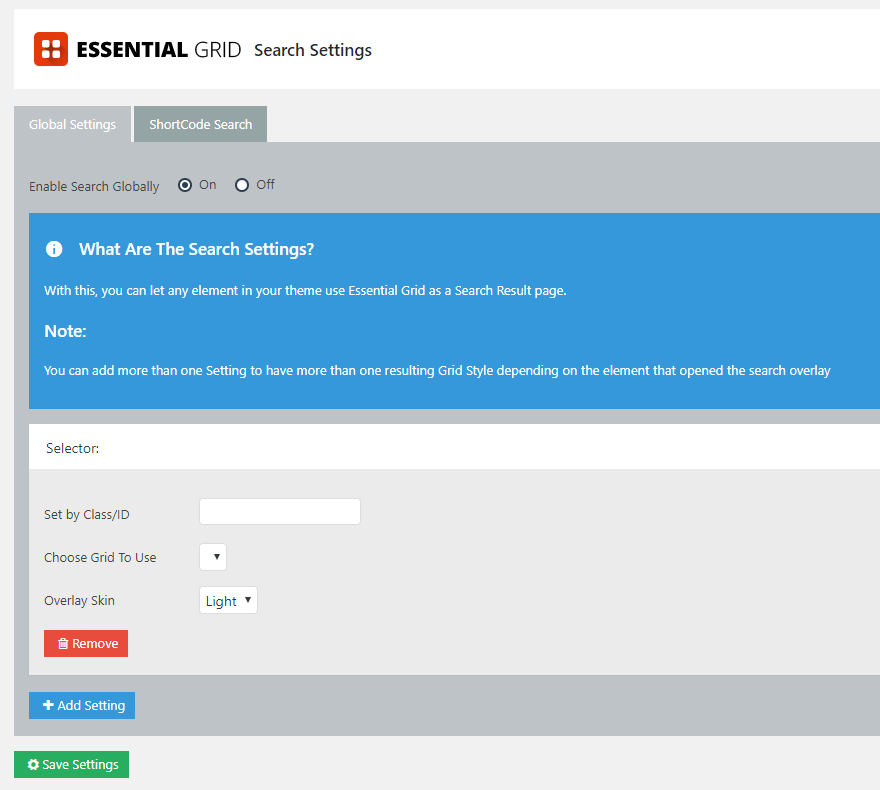Click the Essential Grid red logo icon
The height and width of the screenshot is (790, 880).
pyautogui.click(x=50, y=49)
